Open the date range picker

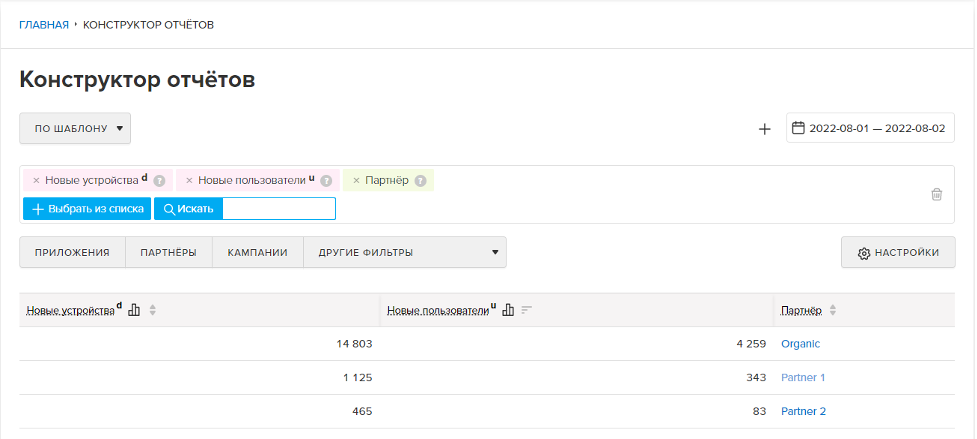[870, 128]
